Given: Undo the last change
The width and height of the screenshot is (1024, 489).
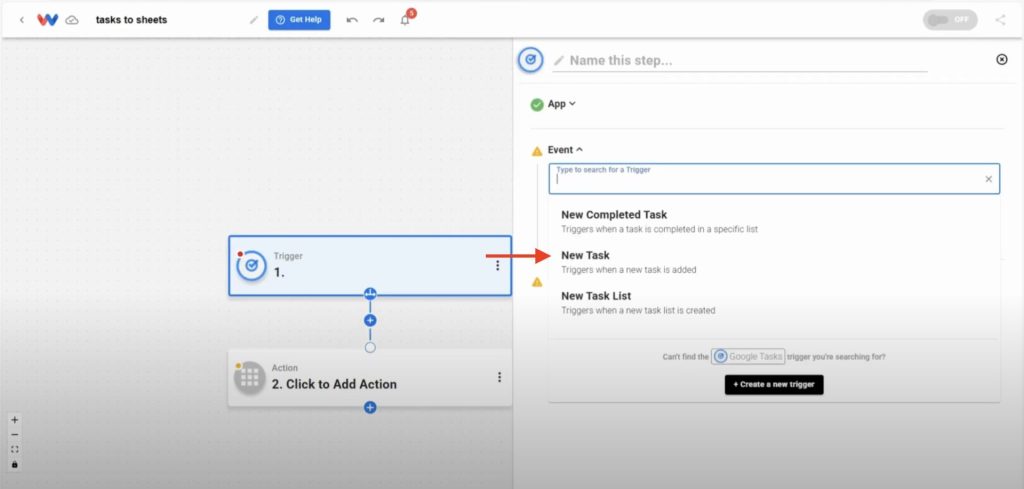Looking at the screenshot, I should pyautogui.click(x=352, y=20).
